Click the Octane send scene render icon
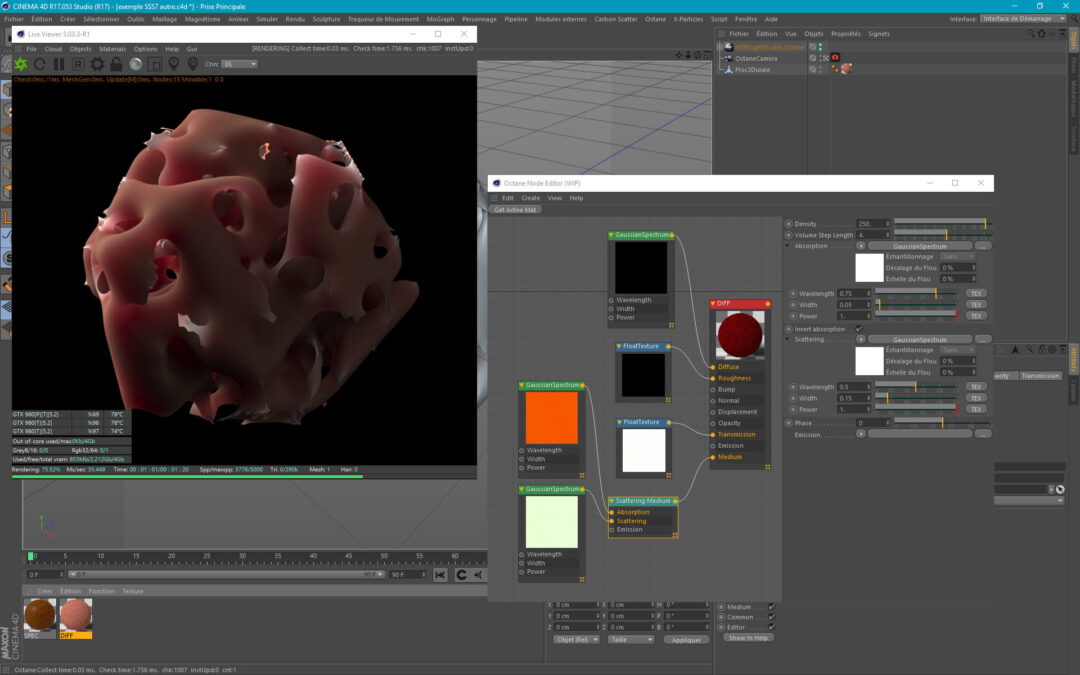This screenshot has width=1080, height=675. click(x=20, y=64)
